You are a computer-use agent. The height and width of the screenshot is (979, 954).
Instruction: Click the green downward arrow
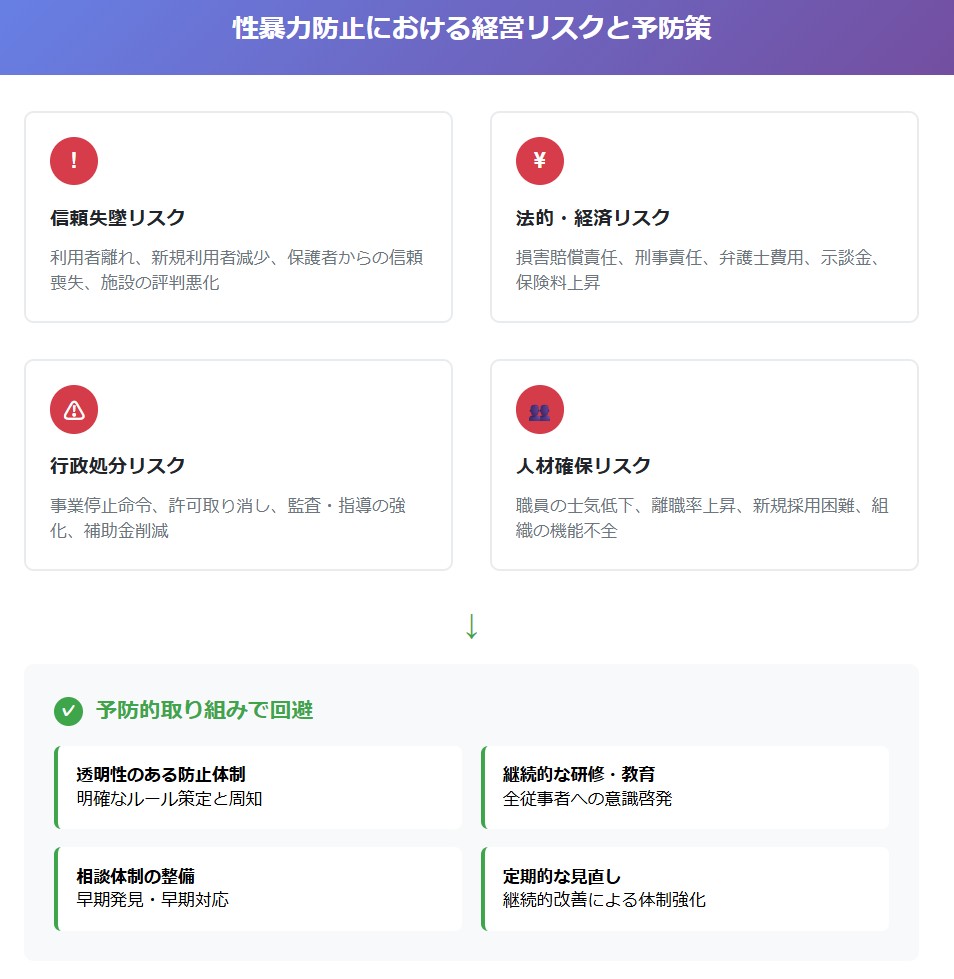tap(472, 626)
